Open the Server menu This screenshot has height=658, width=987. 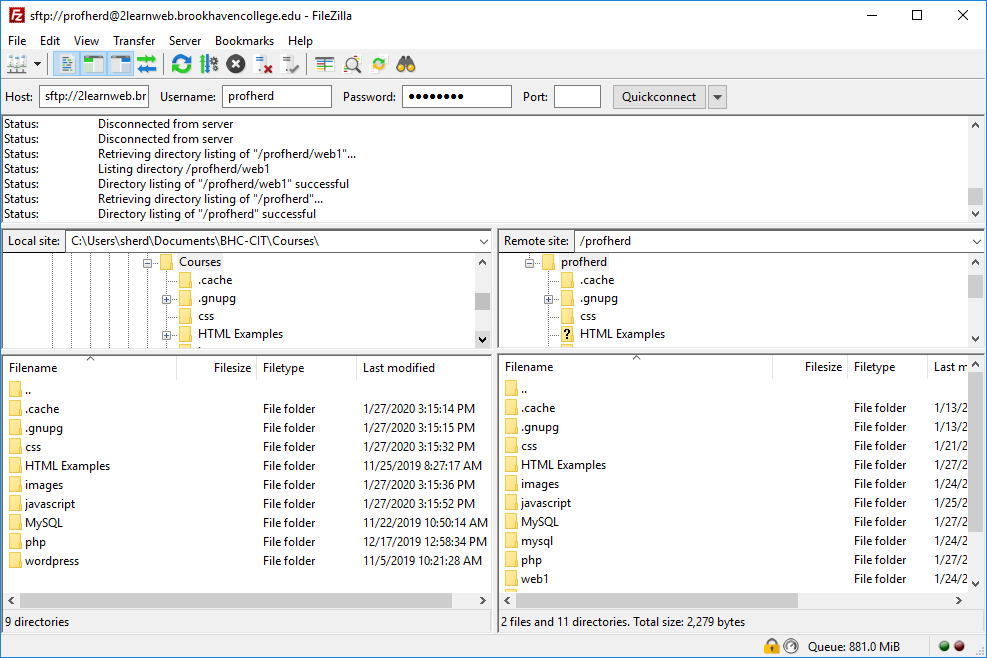coord(184,41)
